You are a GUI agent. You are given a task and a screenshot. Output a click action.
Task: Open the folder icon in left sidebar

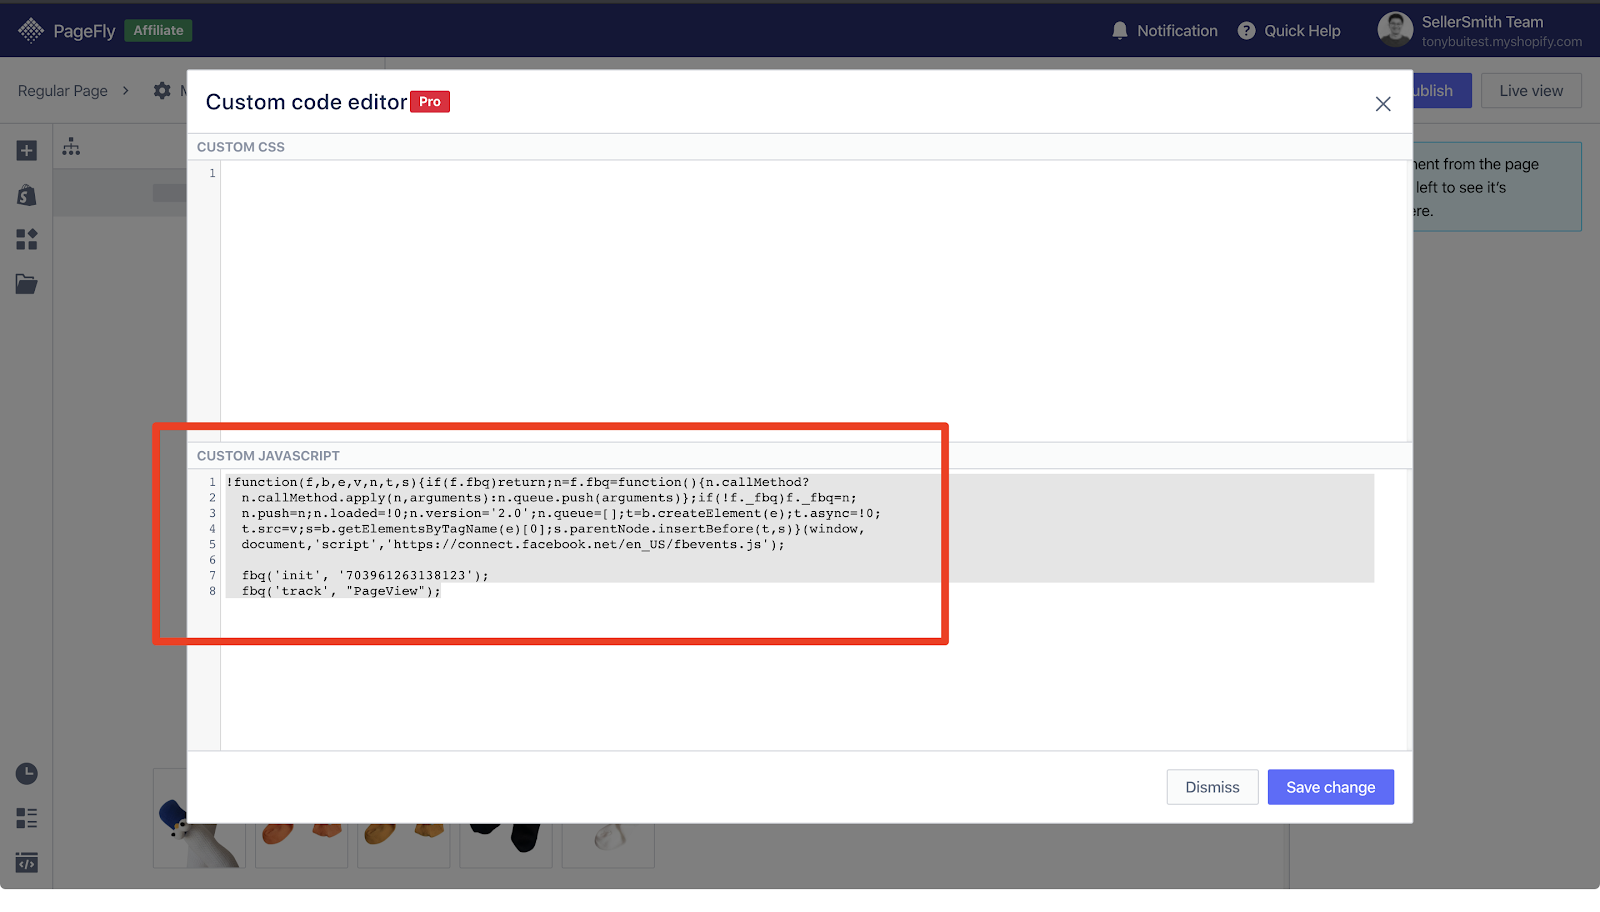point(27,284)
